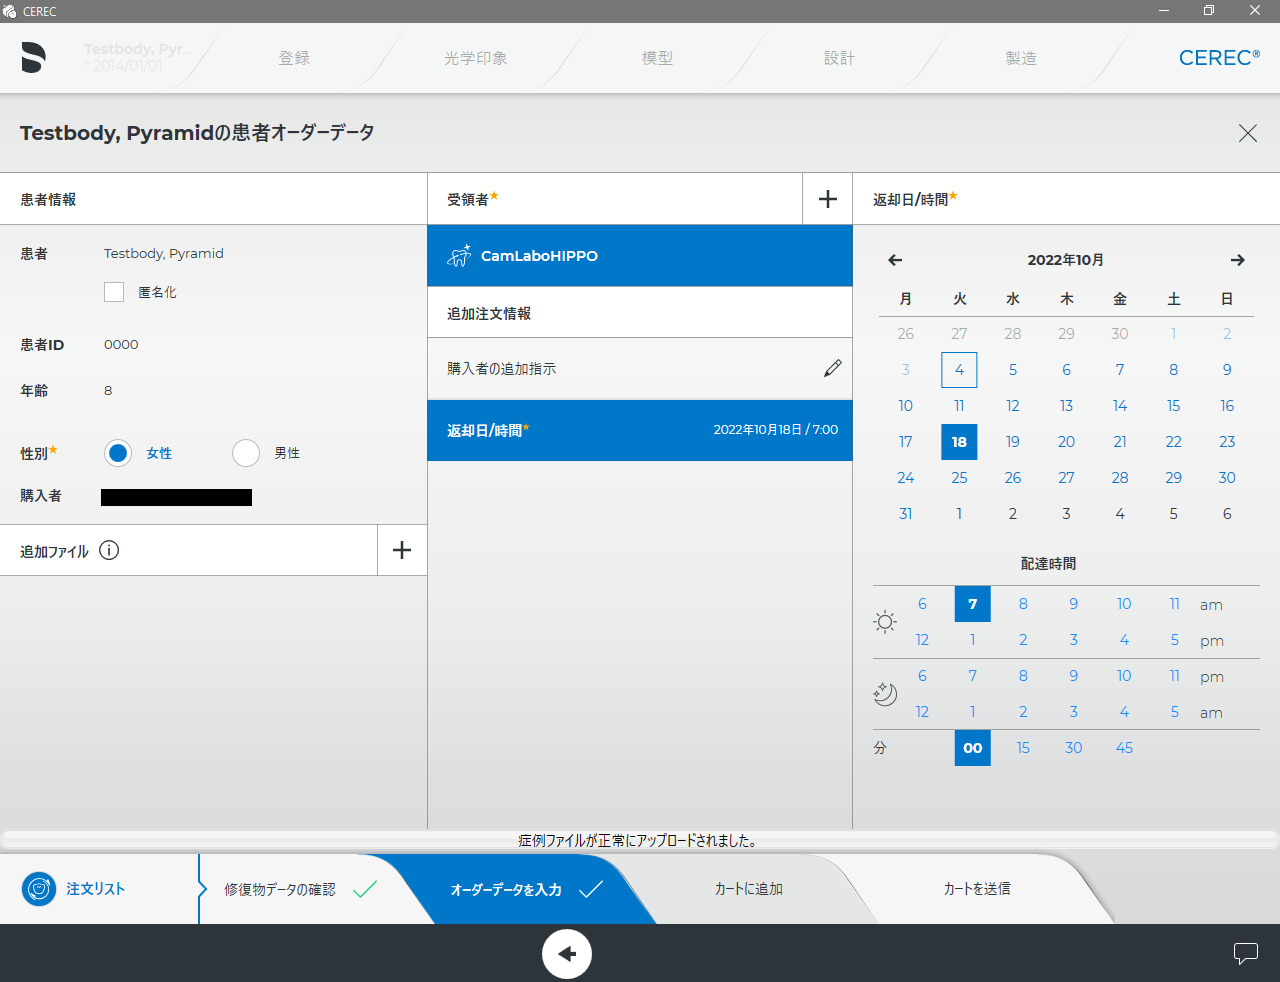This screenshot has height=982, width=1280.
Task: Open the chat feedback icon
Action: (x=1245, y=953)
